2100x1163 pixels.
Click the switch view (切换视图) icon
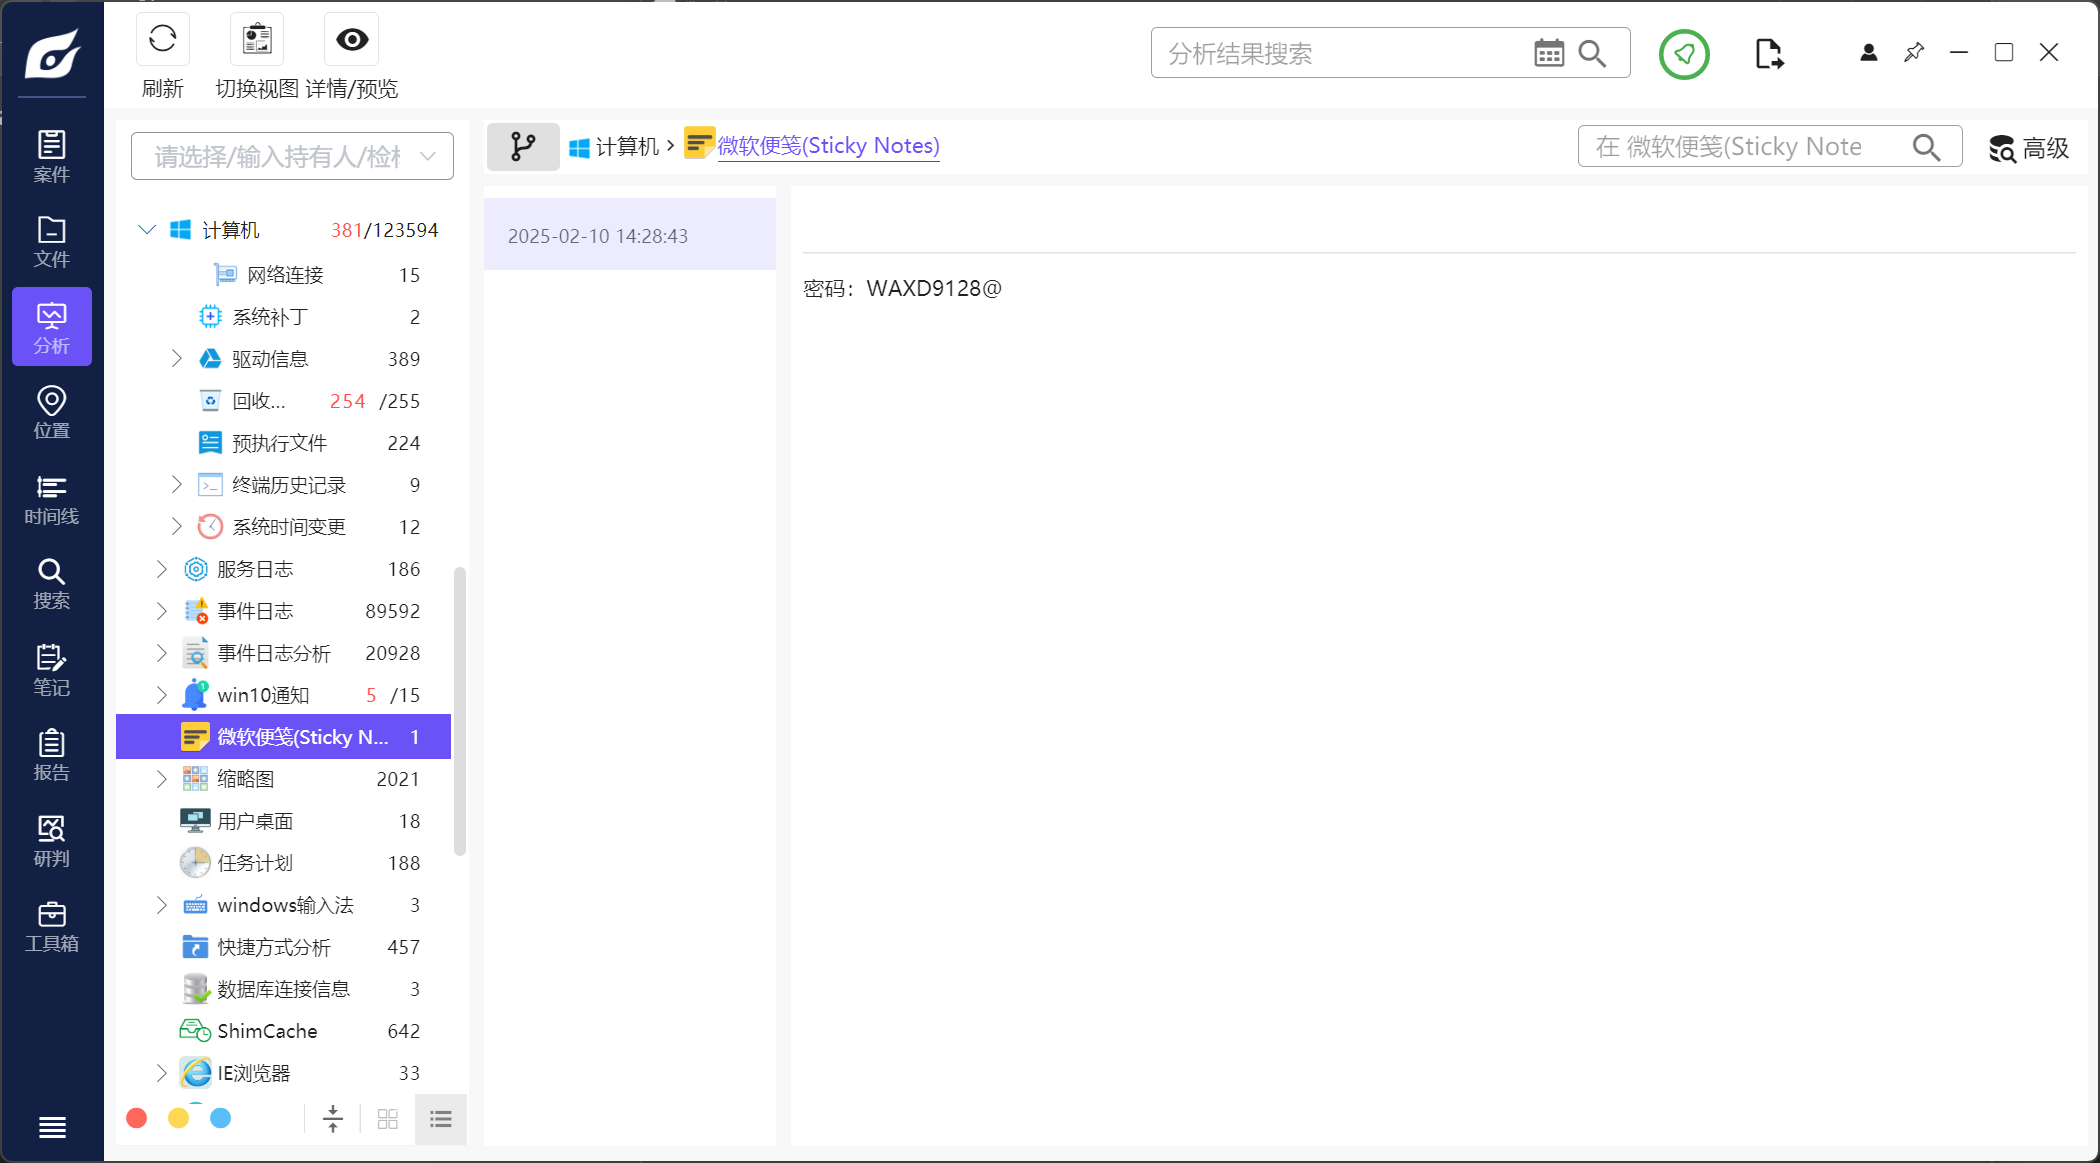[257, 40]
